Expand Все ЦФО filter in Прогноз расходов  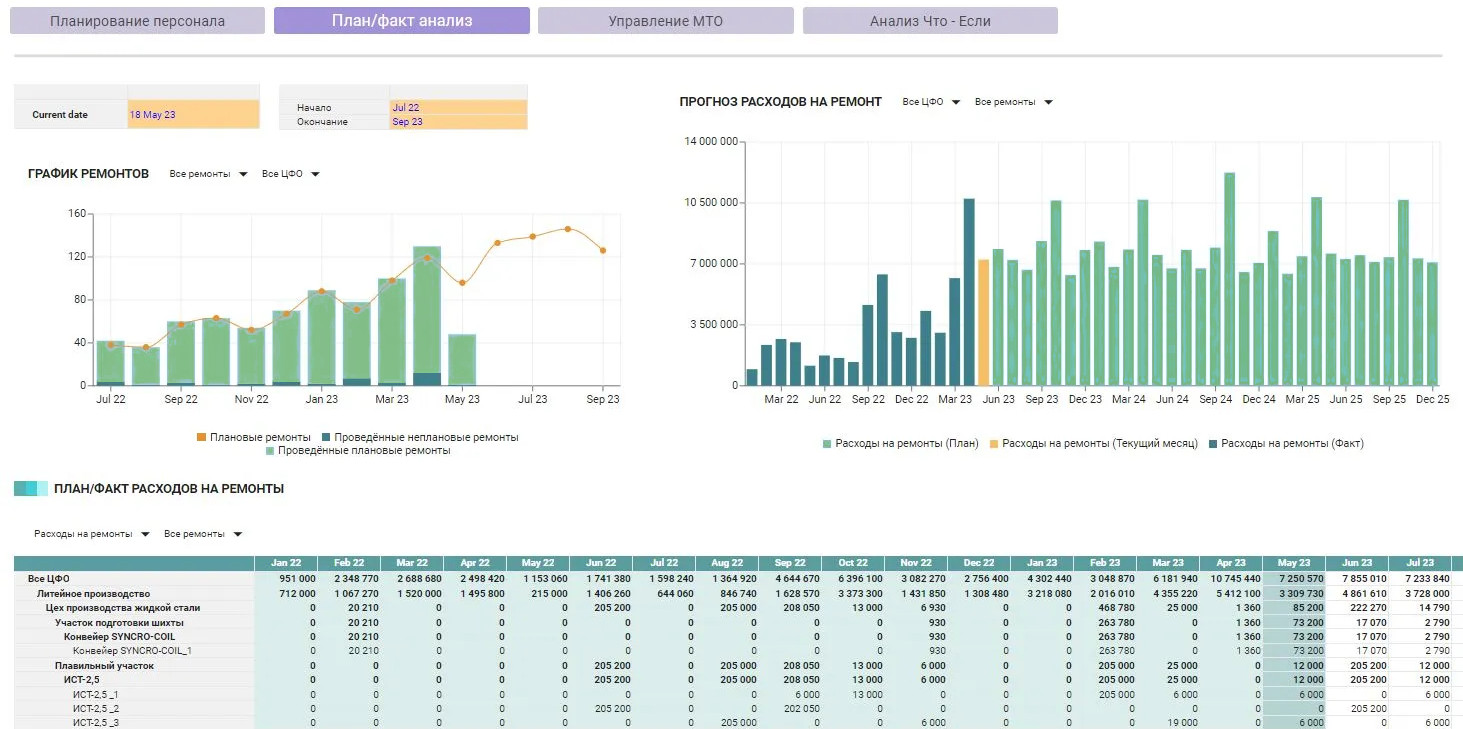click(x=931, y=102)
